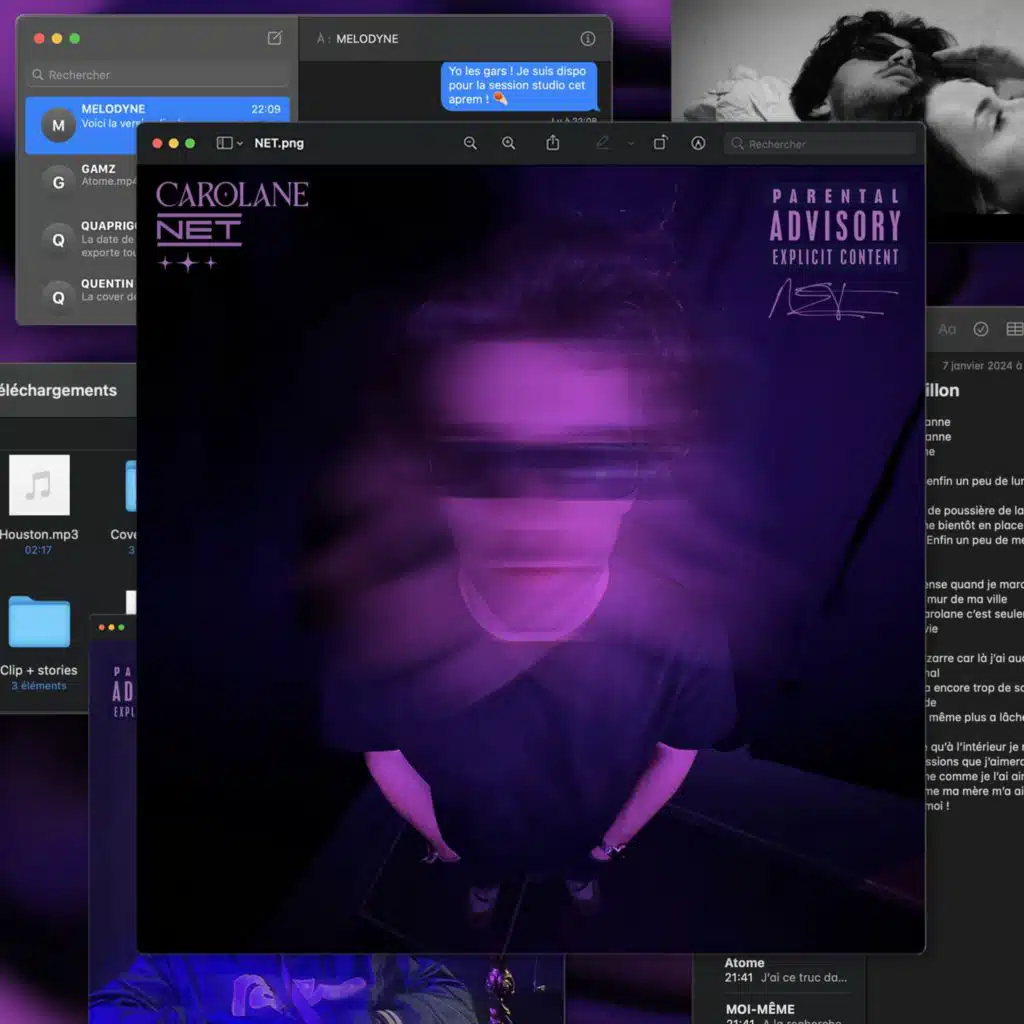Rotate the NET.png image

point(660,144)
